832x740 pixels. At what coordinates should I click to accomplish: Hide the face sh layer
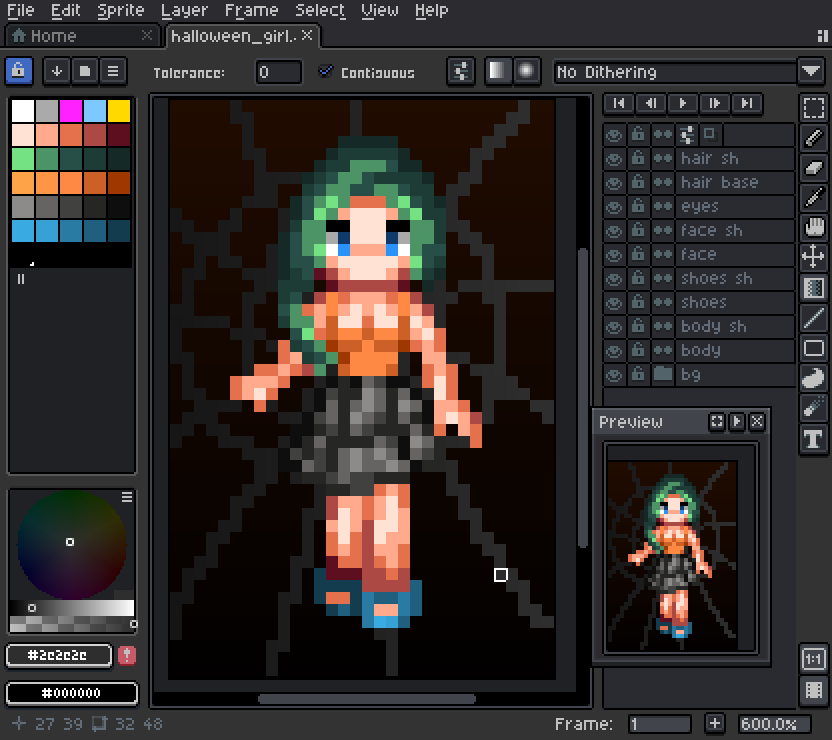[614, 231]
